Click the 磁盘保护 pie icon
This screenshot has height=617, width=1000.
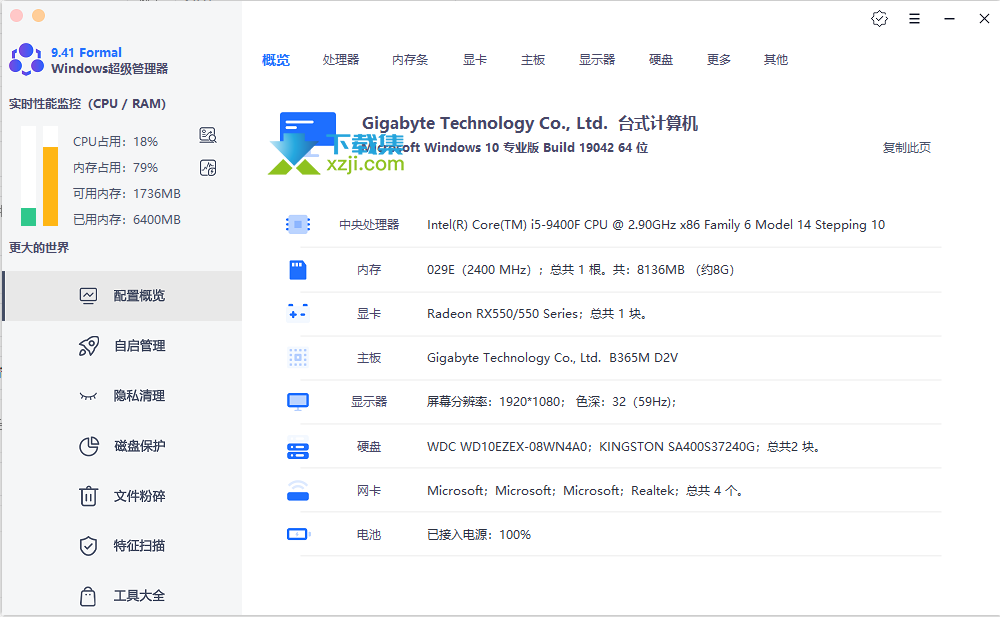[89, 446]
